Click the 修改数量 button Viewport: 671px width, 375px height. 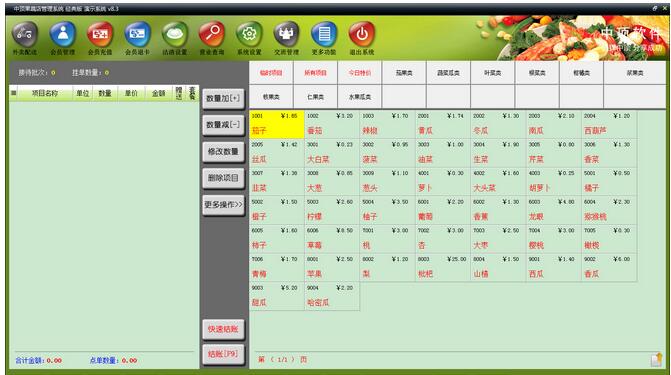(x=223, y=152)
